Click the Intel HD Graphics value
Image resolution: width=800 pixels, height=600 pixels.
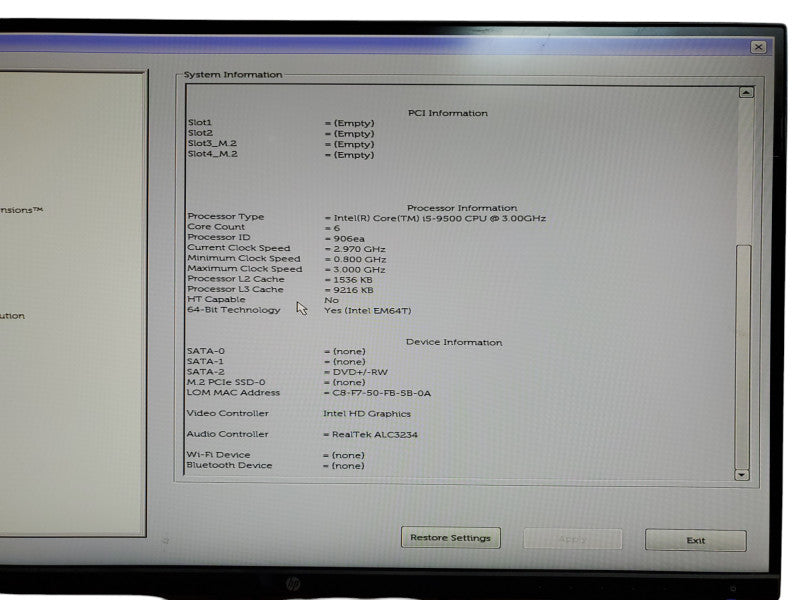(367, 414)
